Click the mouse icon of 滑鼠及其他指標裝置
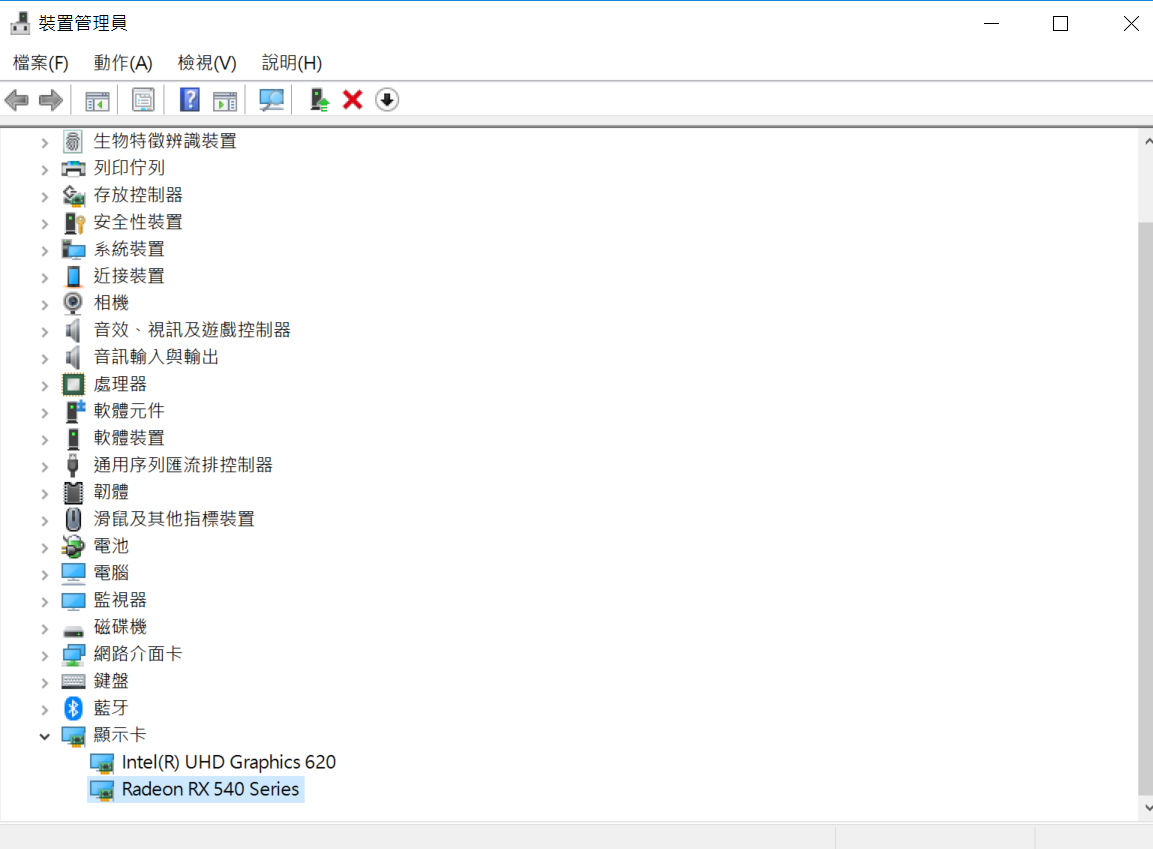 click(x=73, y=519)
